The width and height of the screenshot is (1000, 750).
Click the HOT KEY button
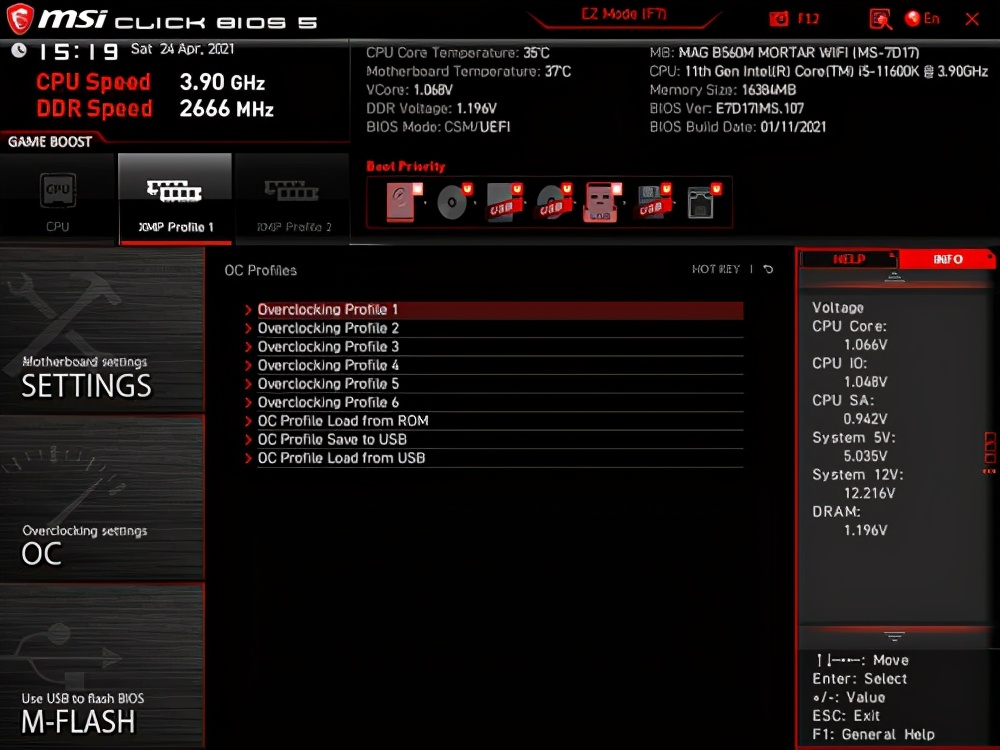point(716,269)
